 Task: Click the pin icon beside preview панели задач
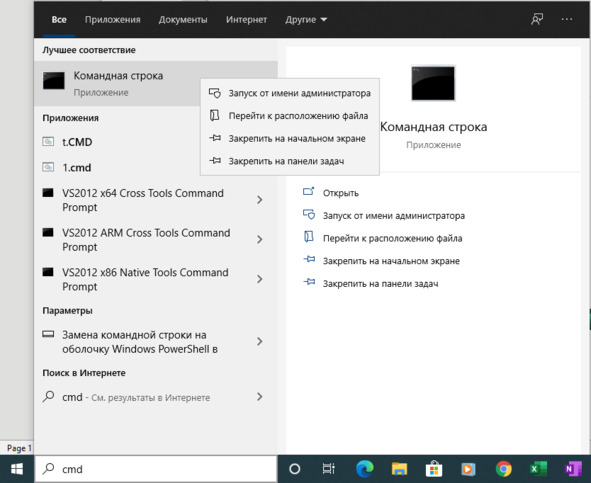[x=309, y=282]
